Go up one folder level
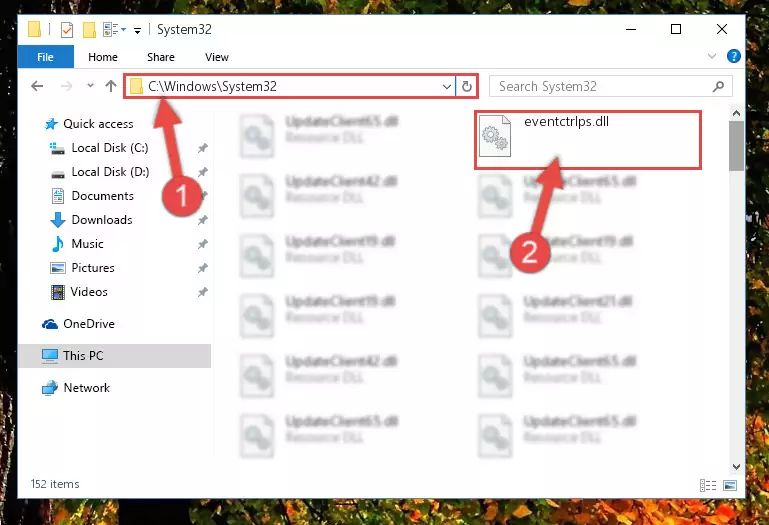This screenshot has width=769, height=525. [x=111, y=86]
